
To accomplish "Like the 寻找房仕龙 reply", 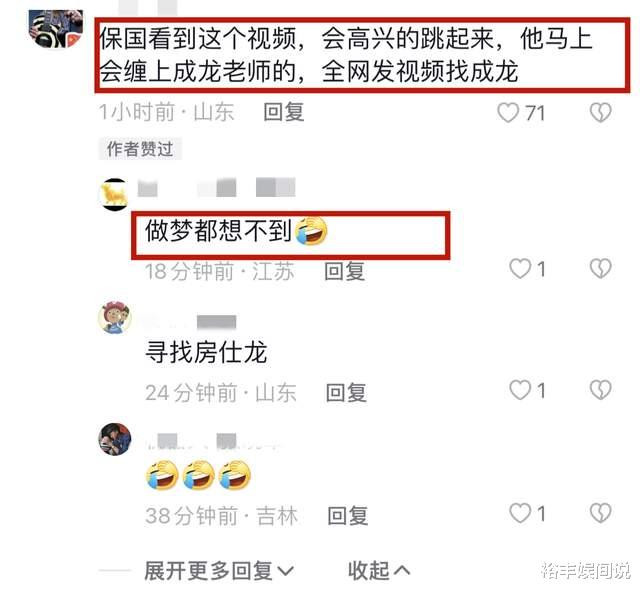I will (520, 390).
